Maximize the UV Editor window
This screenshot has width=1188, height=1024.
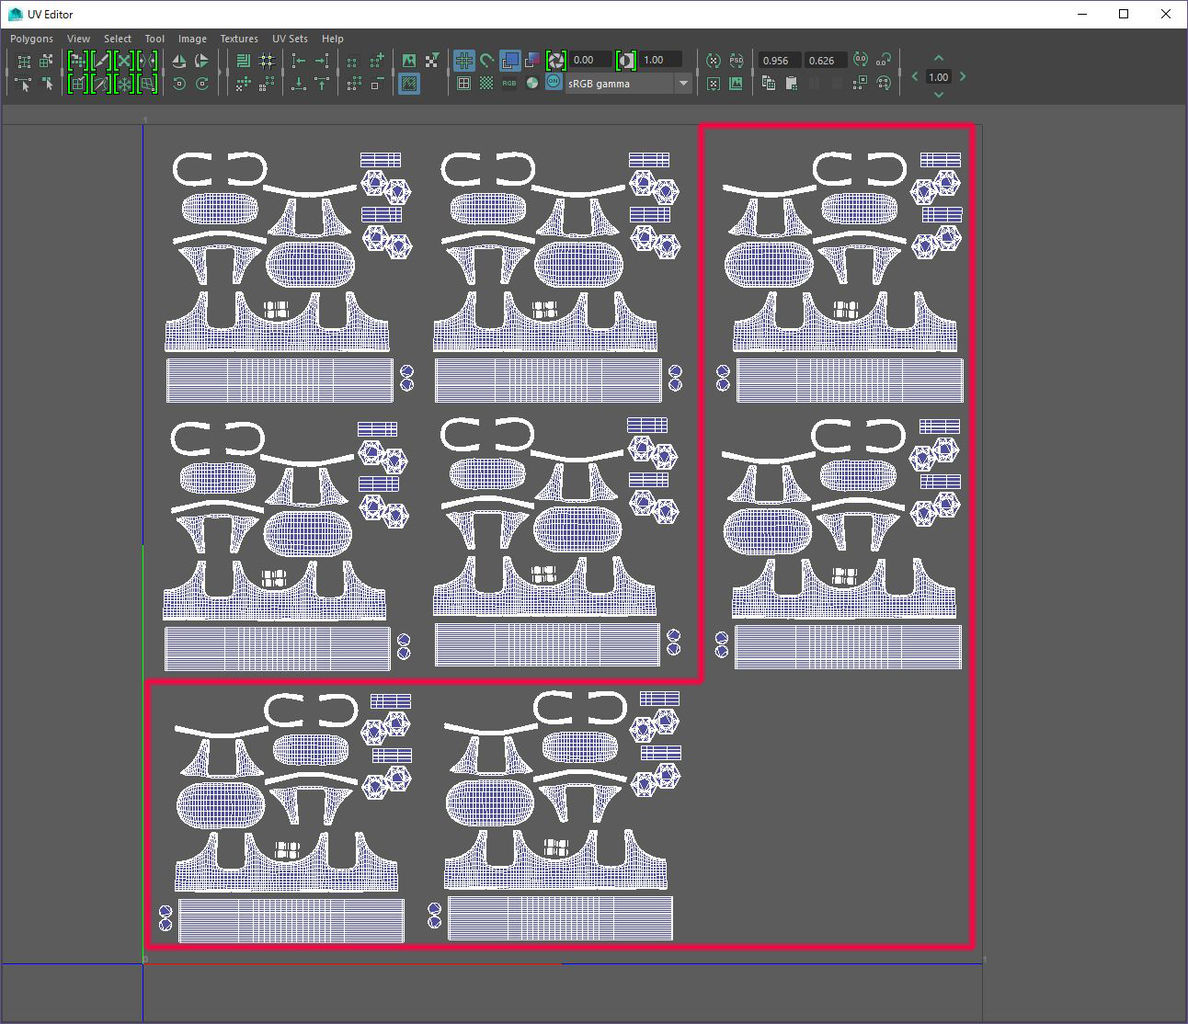pyautogui.click(x=1124, y=14)
